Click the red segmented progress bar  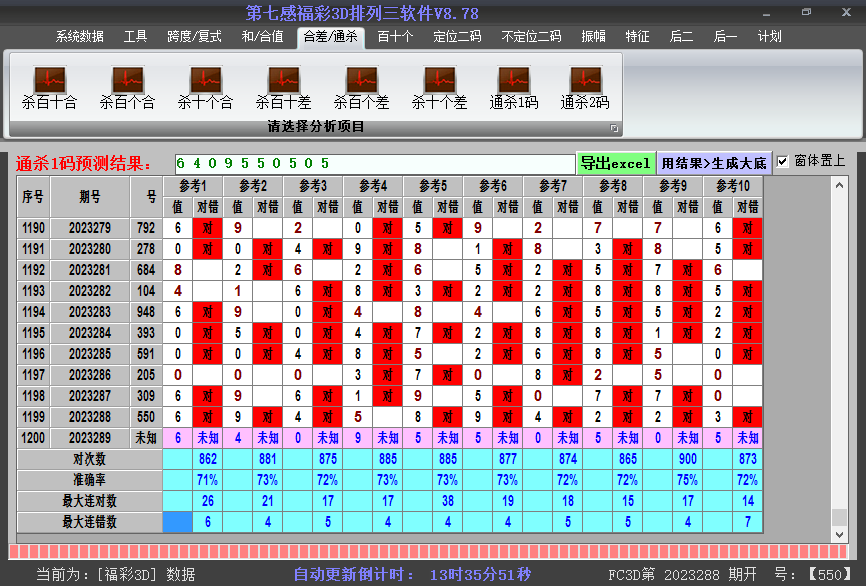click(429, 551)
